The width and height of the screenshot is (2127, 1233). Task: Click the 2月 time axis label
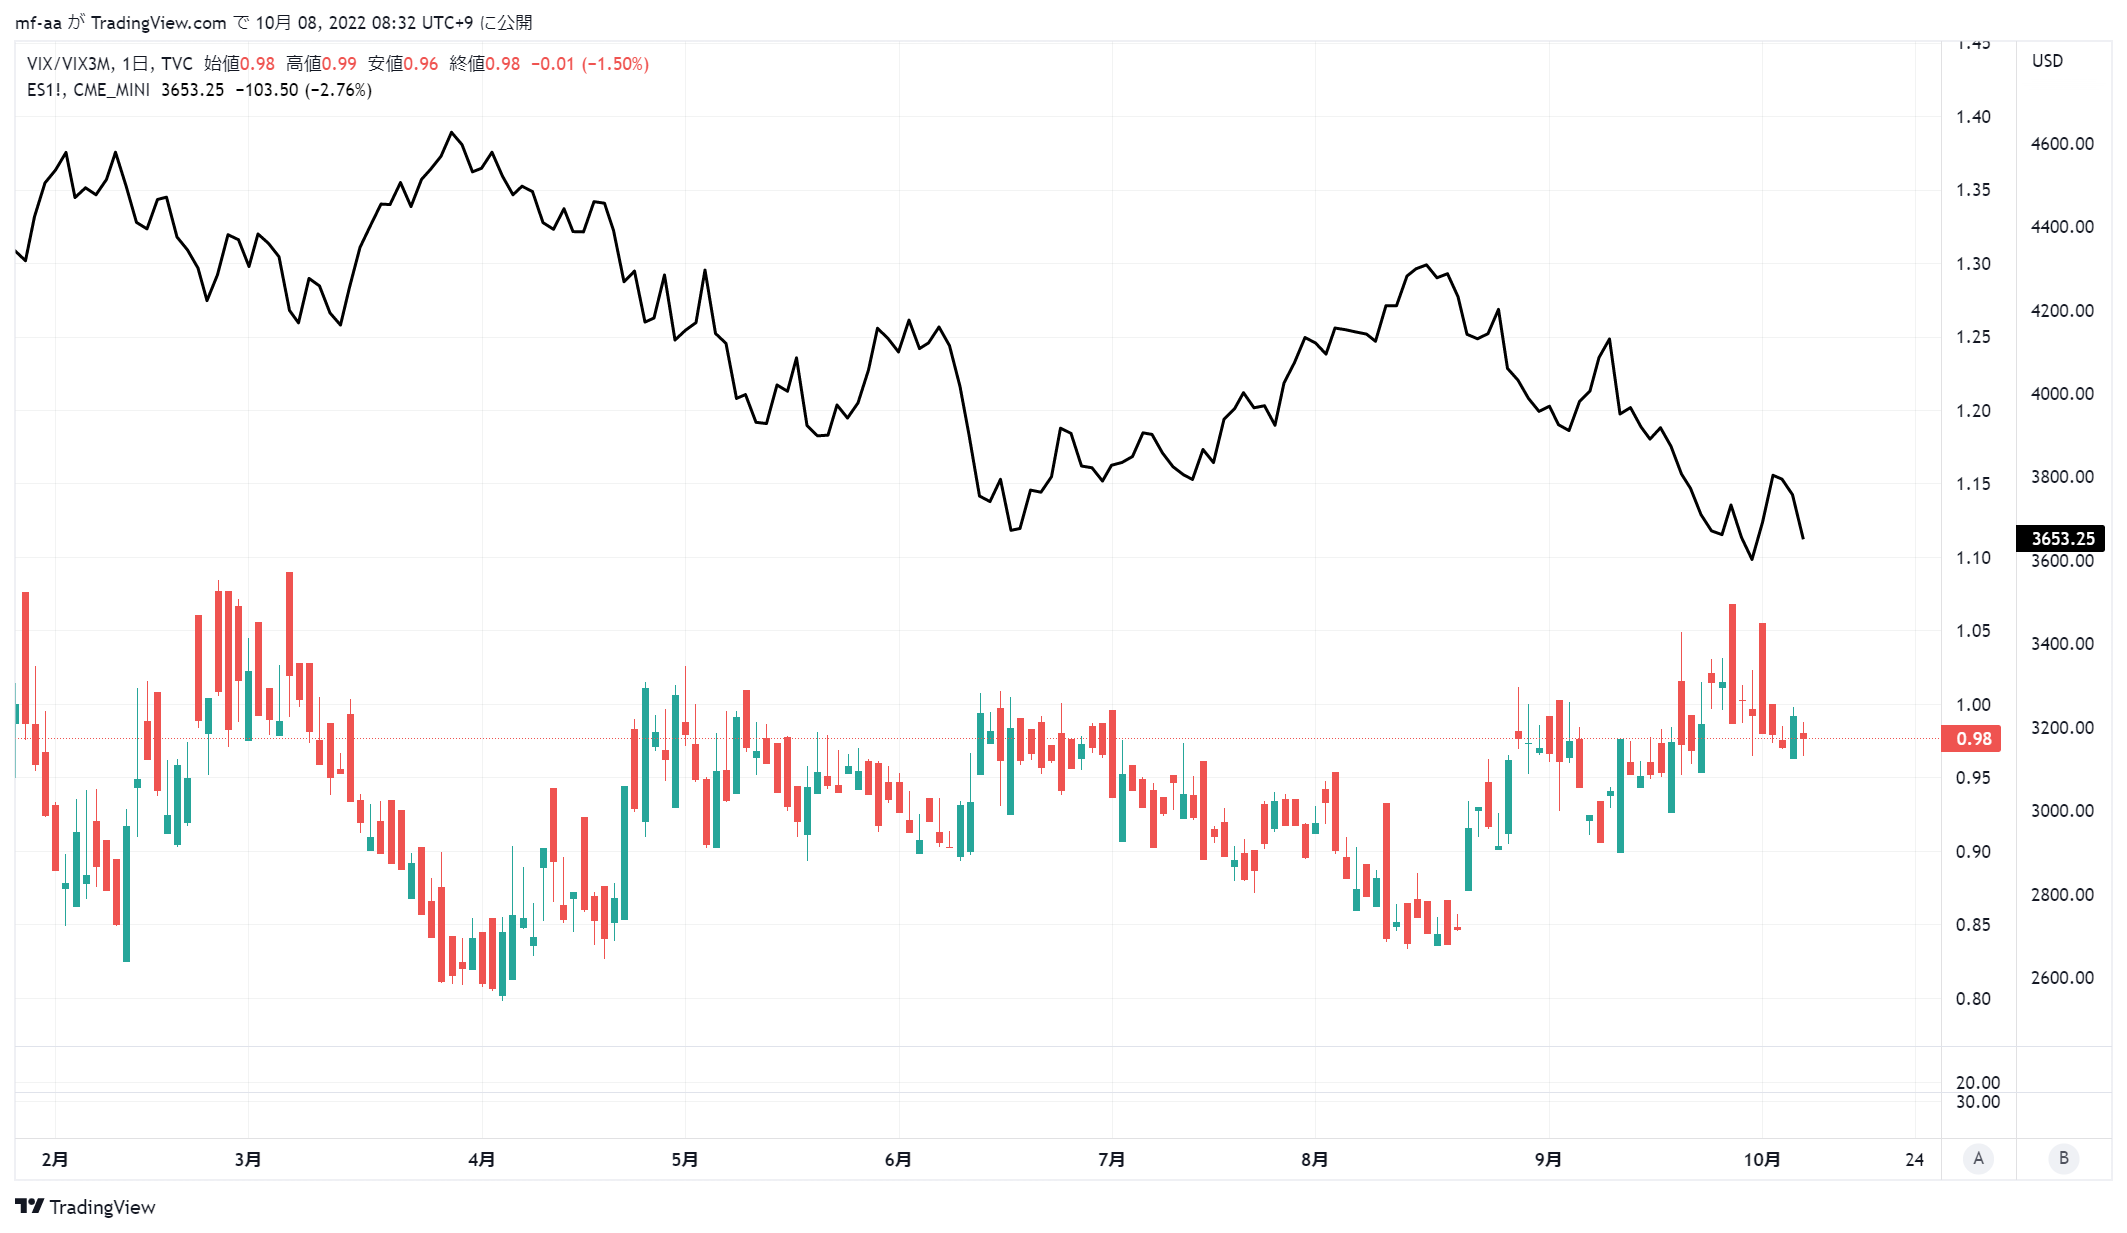pyautogui.click(x=55, y=1160)
